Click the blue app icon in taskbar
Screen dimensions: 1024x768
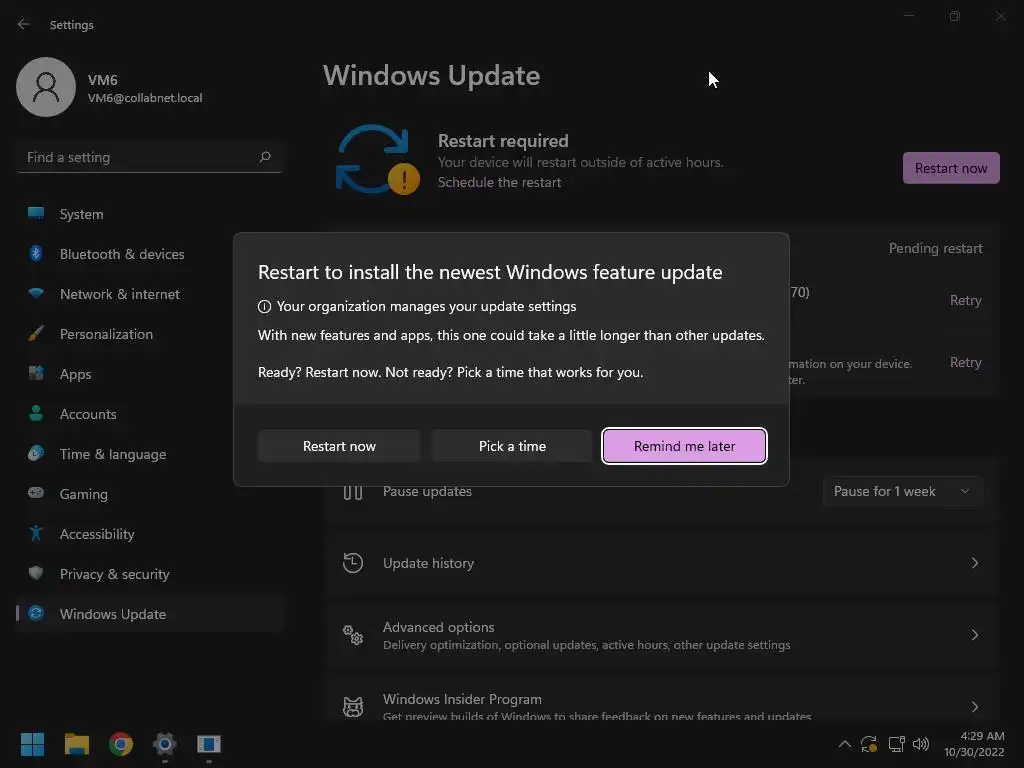click(209, 744)
